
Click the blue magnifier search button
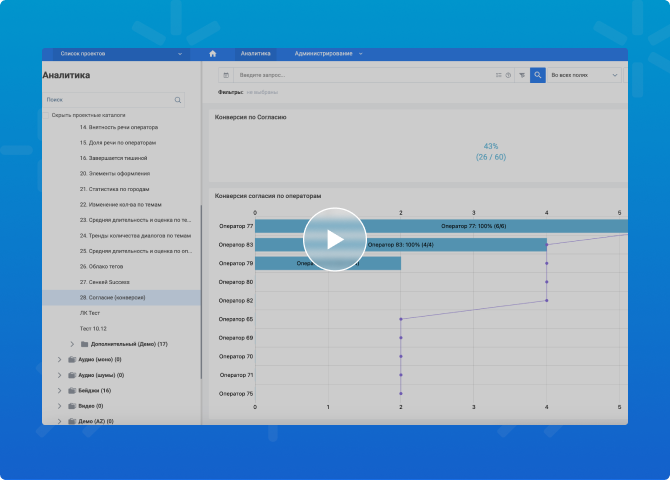point(537,75)
